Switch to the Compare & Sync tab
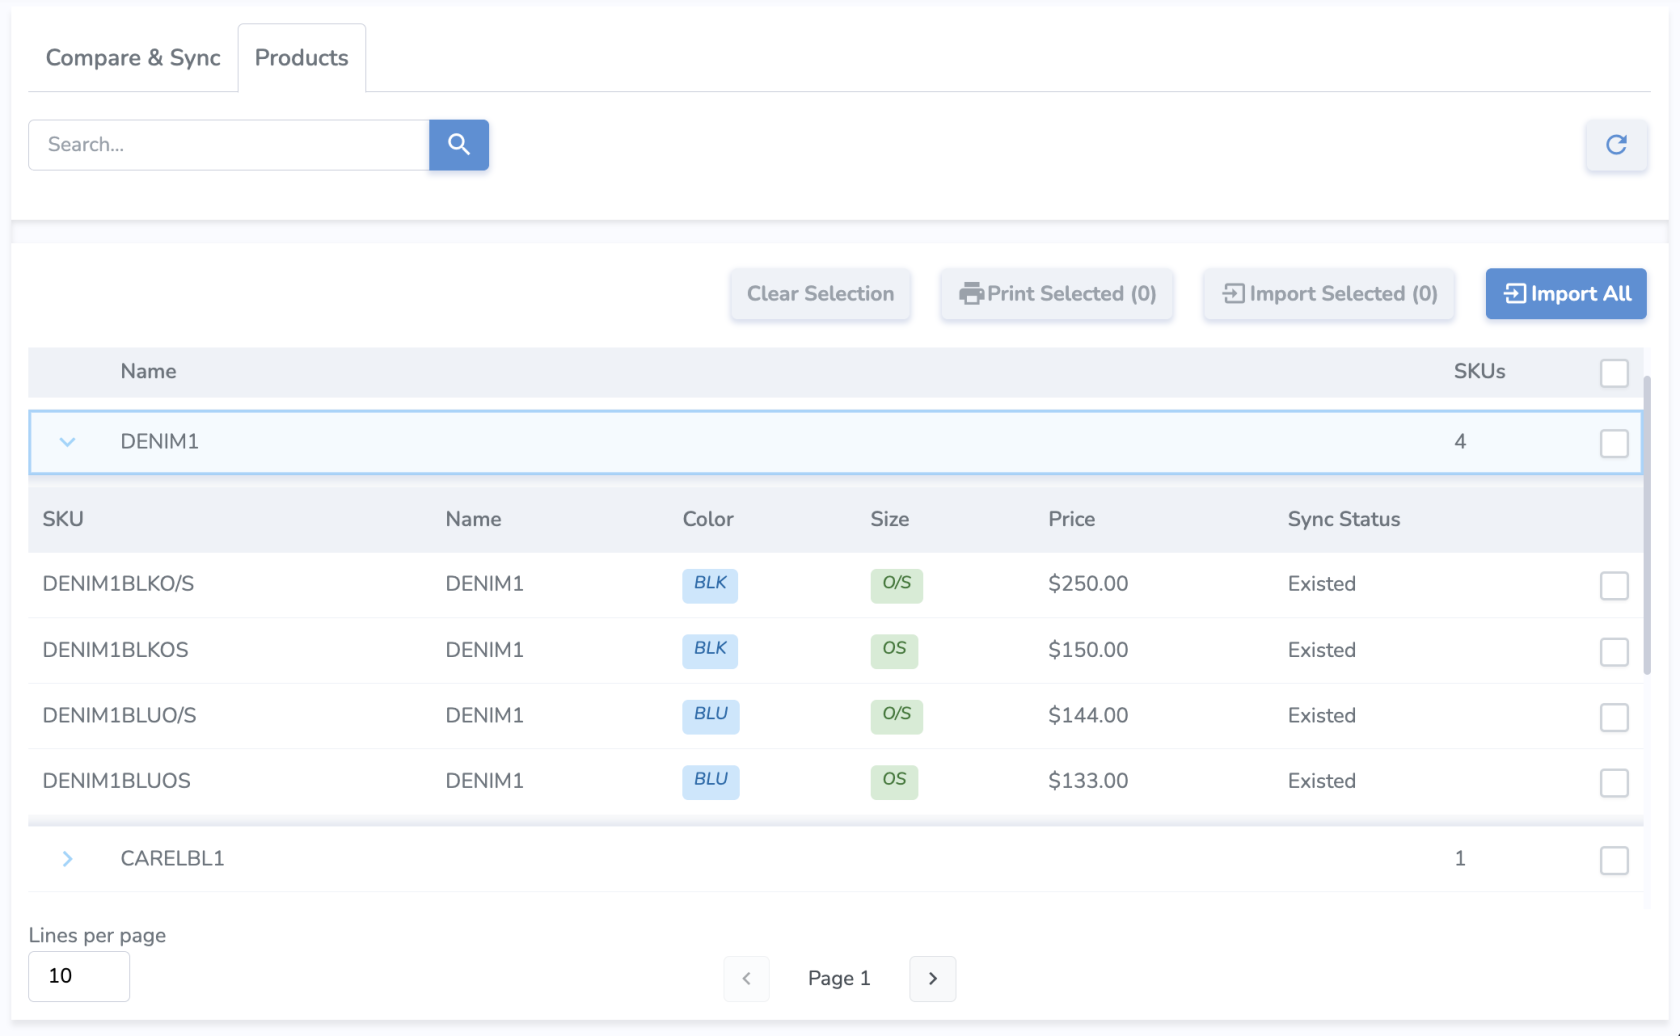 point(133,58)
